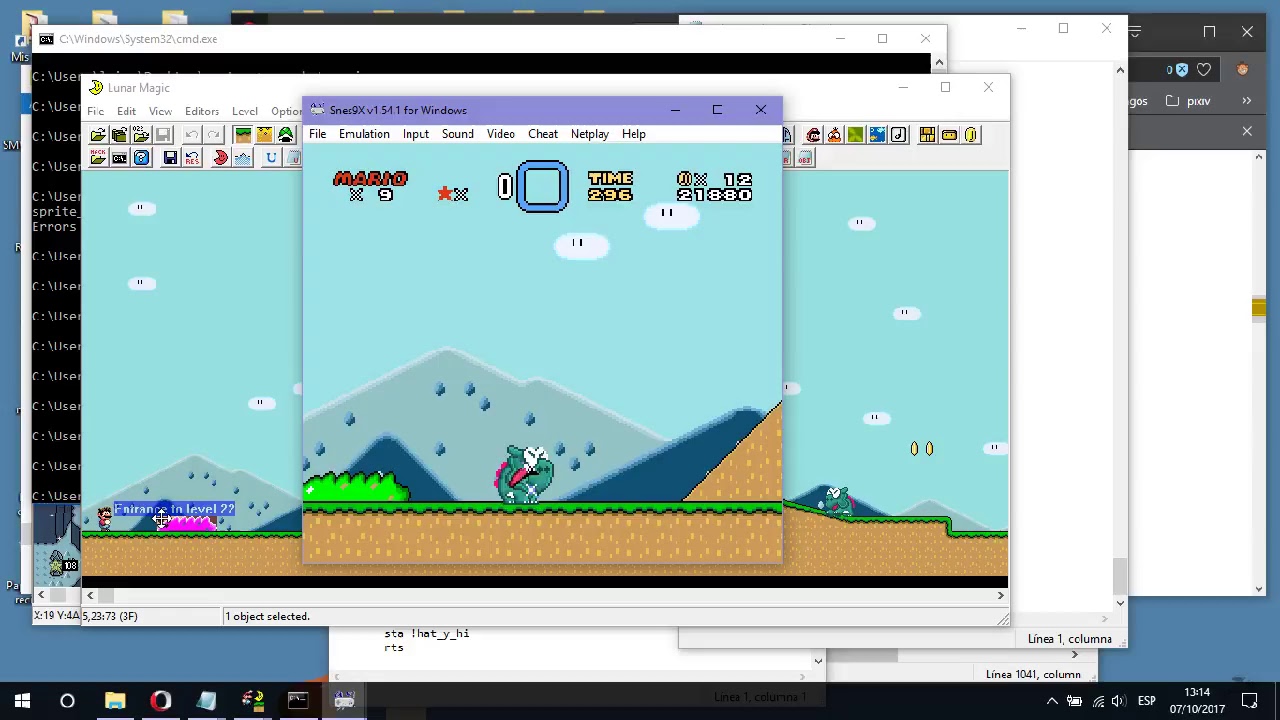Click the coins in the Lunar Magic level
Viewport: 1280px width, 720px height.
tap(921, 449)
